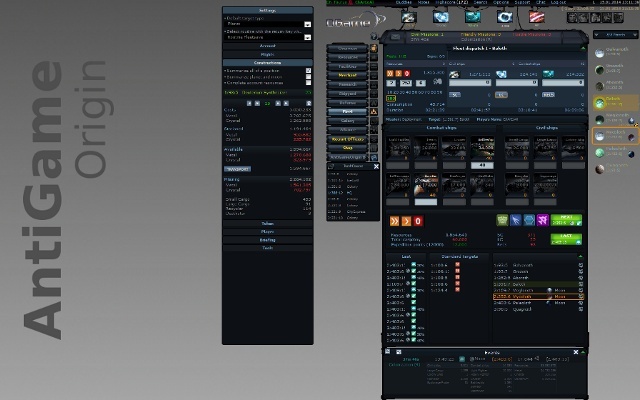Select the orange-highlighted planet in planet list
Image resolution: width=640 pixels, height=400 pixels.
[x=613, y=134]
